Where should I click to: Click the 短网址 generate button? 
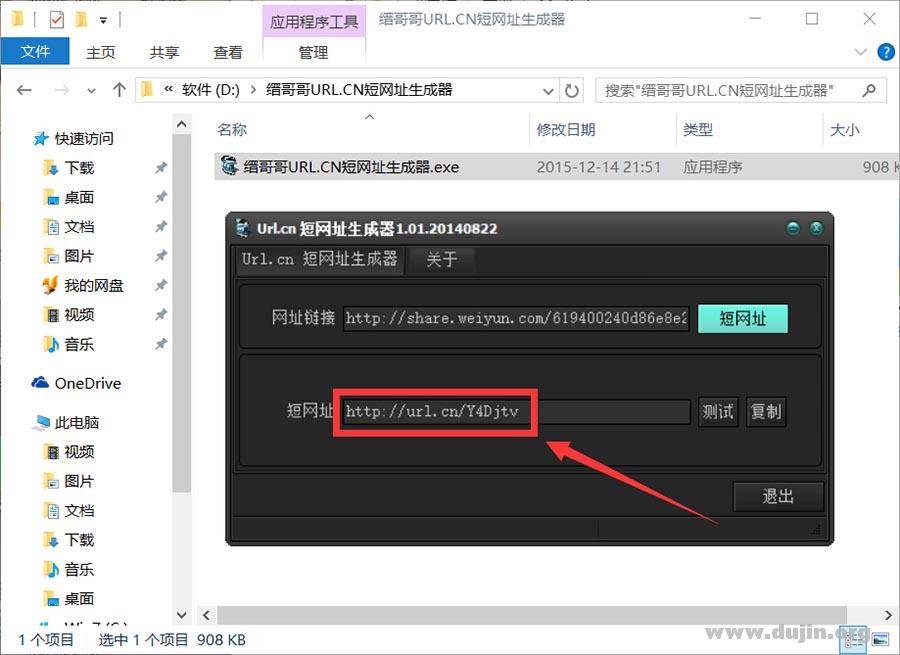tap(743, 319)
